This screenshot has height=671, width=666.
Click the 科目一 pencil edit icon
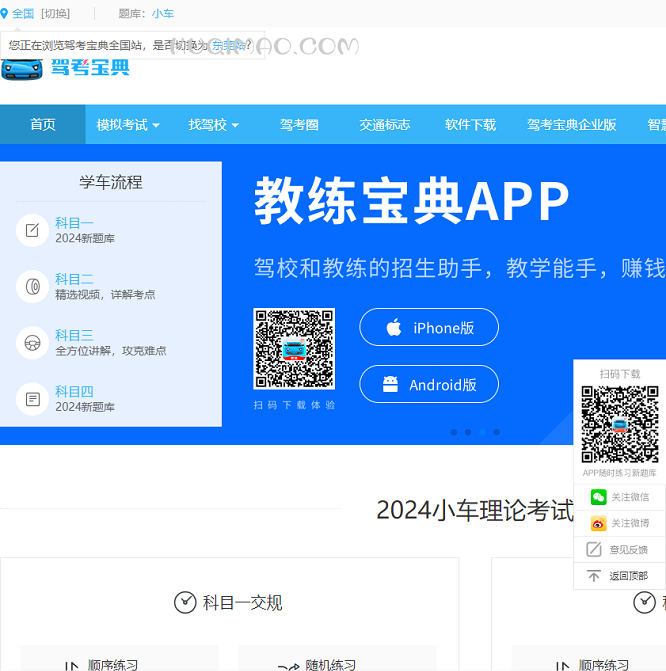pyautogui.click(x=33, y=230)
